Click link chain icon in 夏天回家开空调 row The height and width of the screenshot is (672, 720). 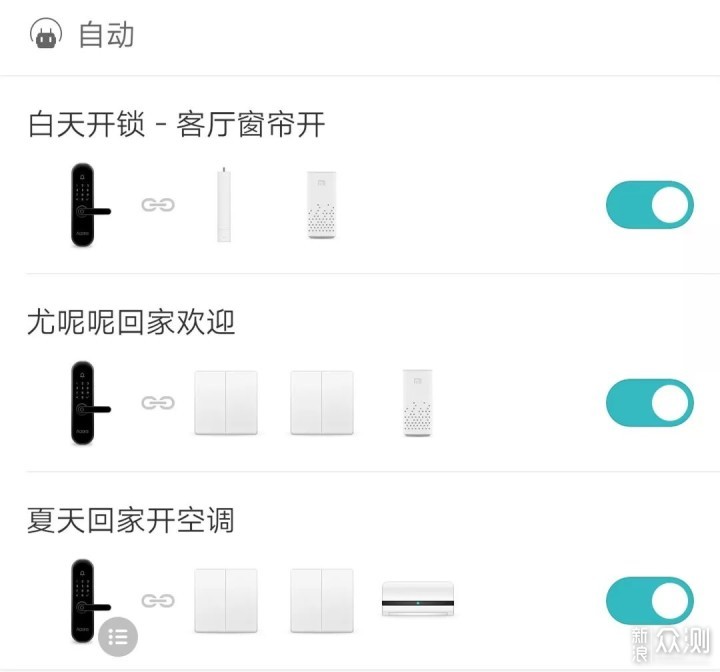[157, 601]
